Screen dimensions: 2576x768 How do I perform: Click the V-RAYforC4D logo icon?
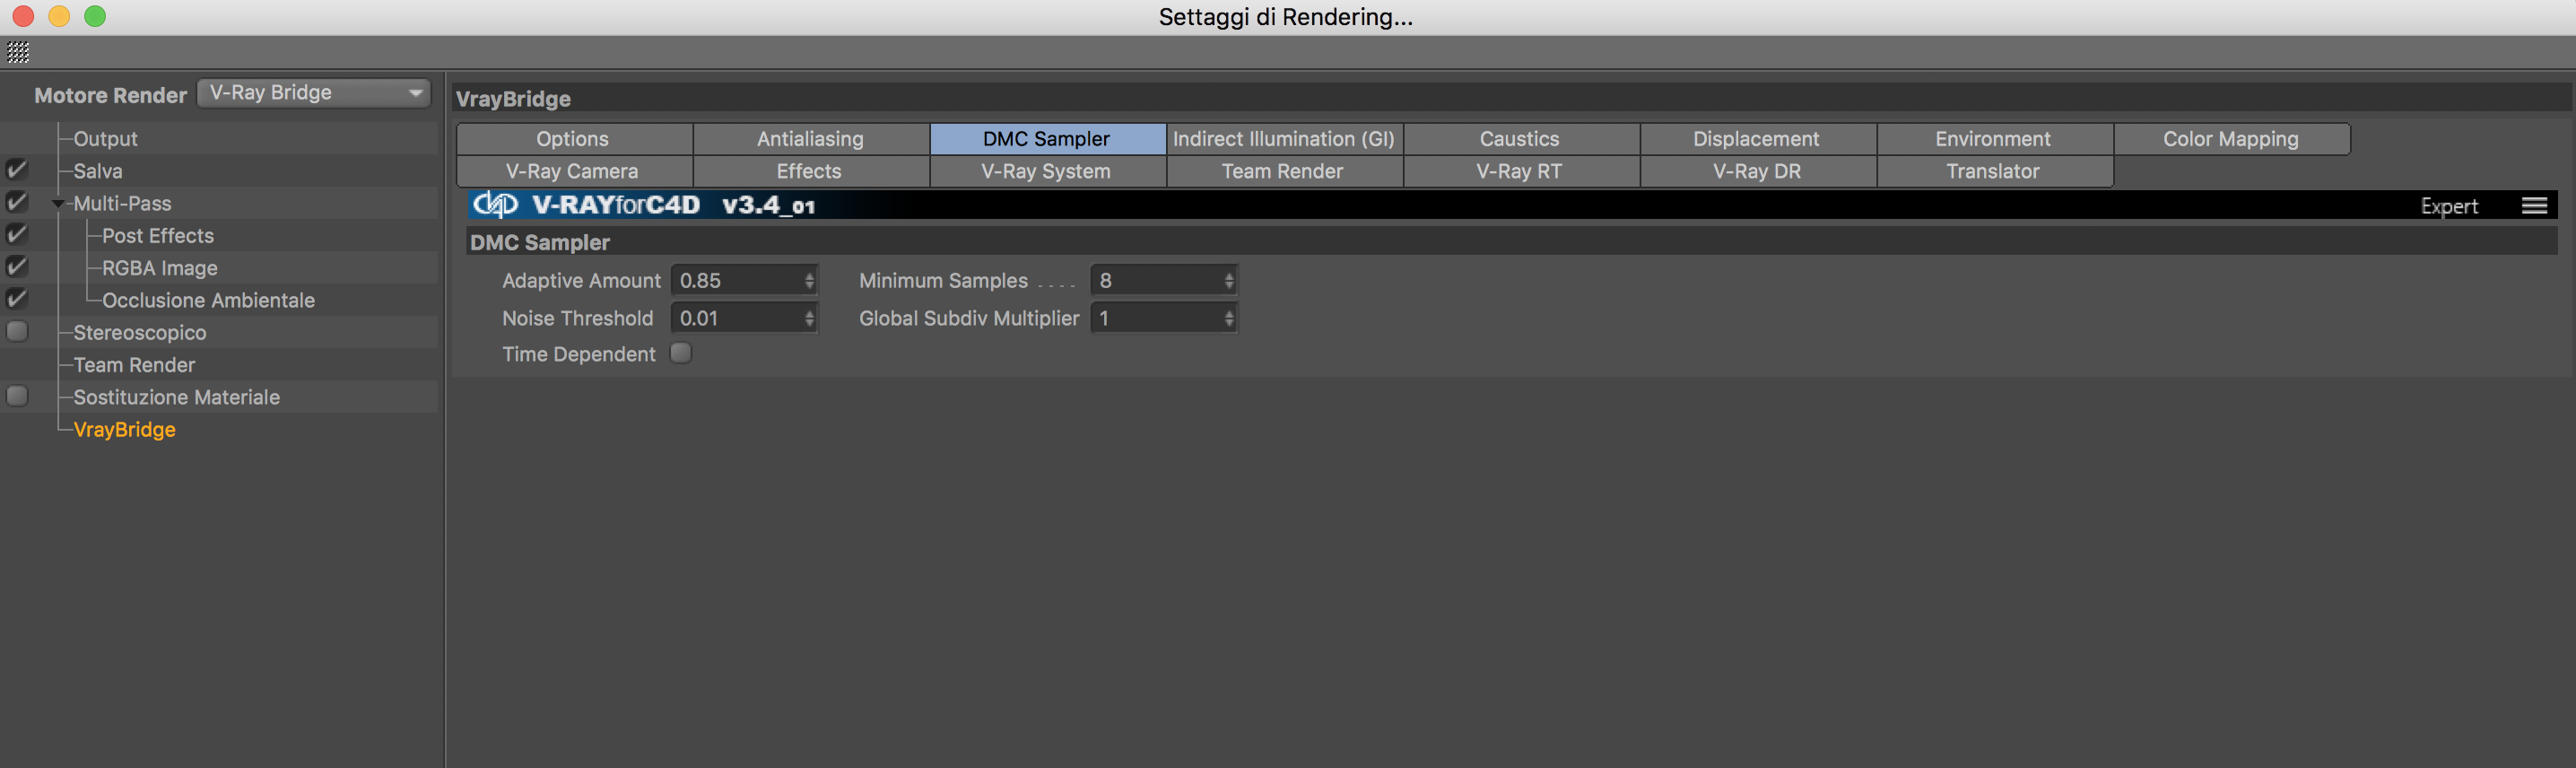(495, 205)
